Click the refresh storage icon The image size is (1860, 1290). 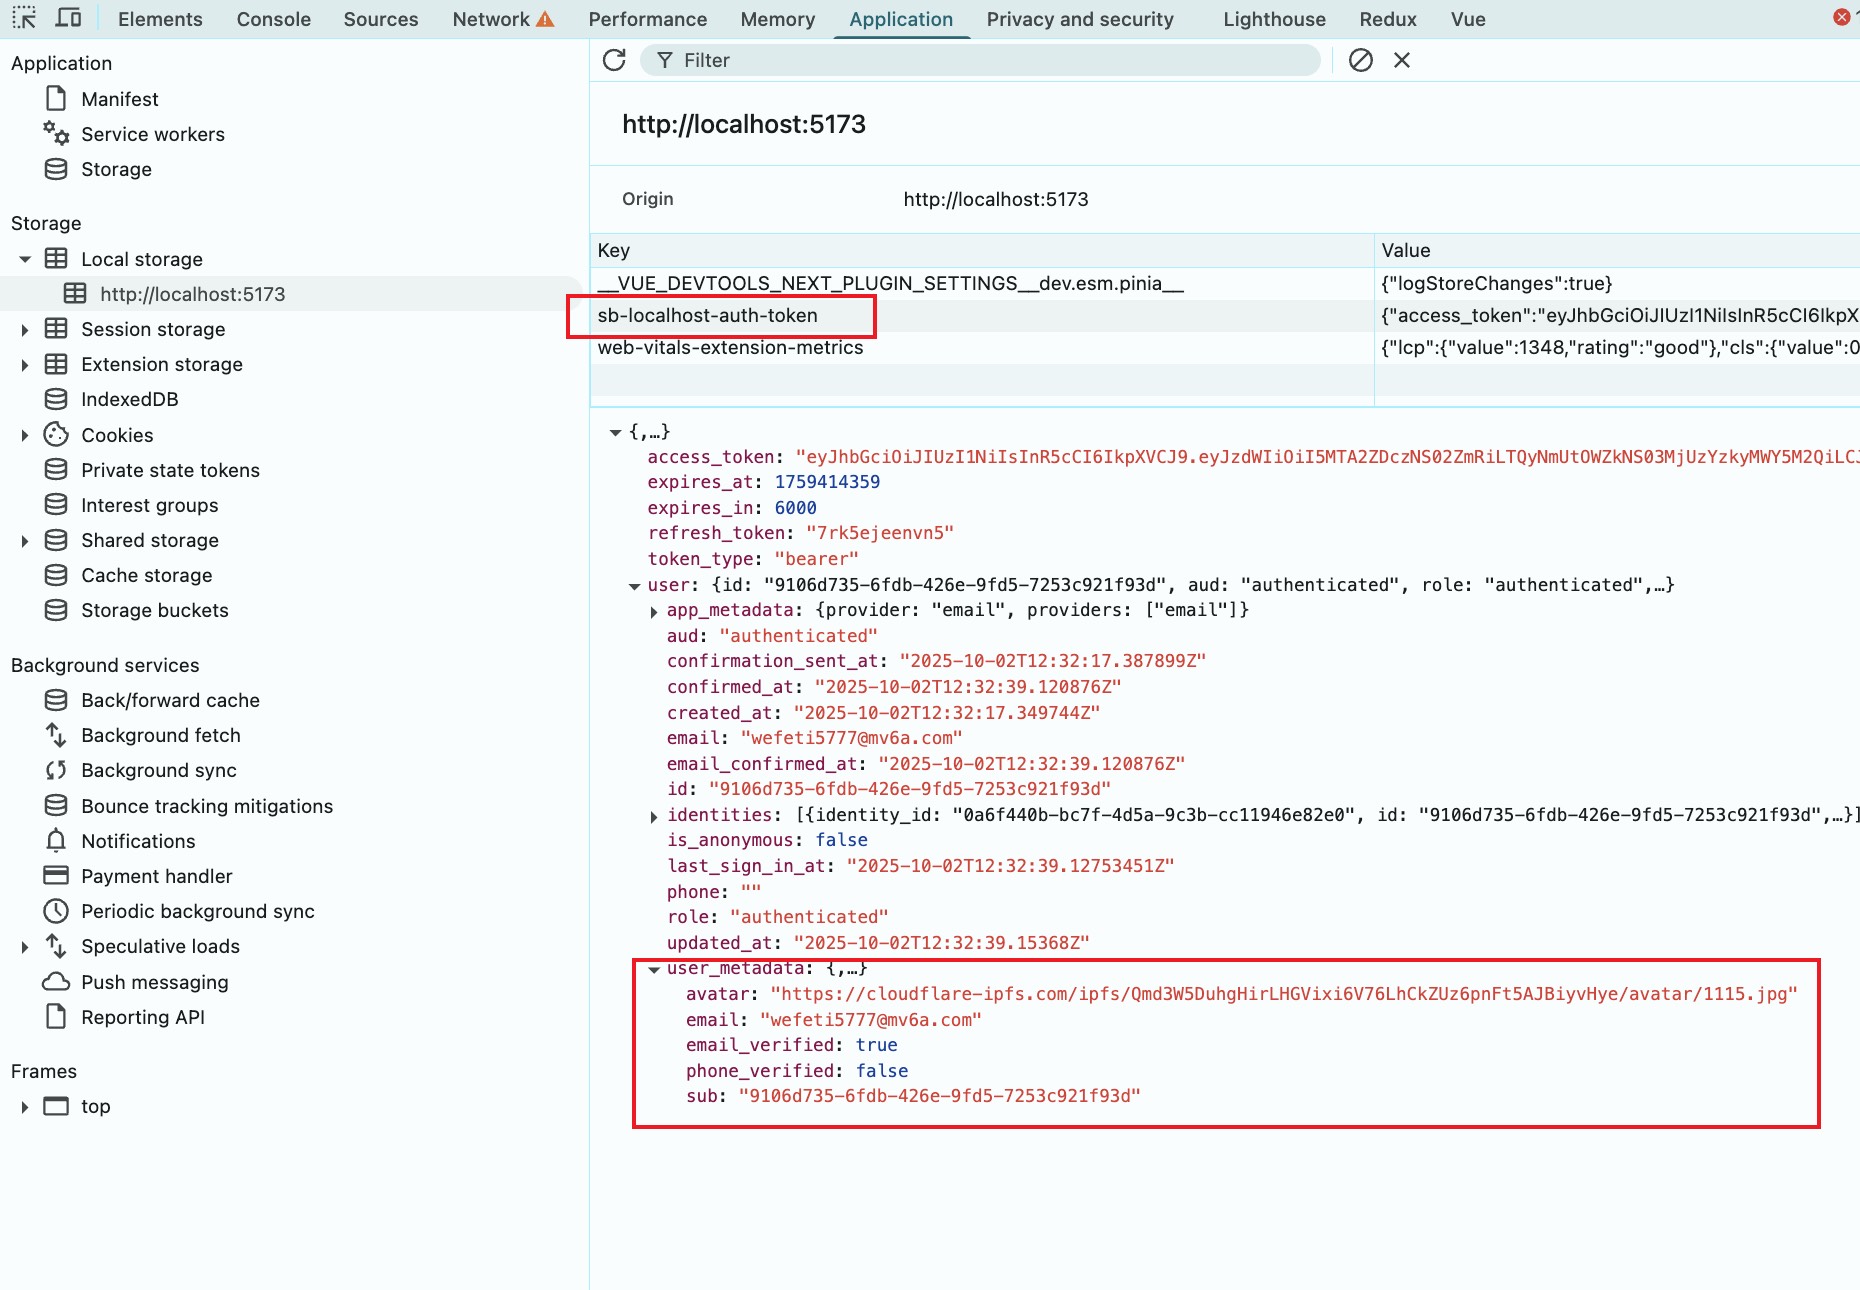(x=614, y=60)
